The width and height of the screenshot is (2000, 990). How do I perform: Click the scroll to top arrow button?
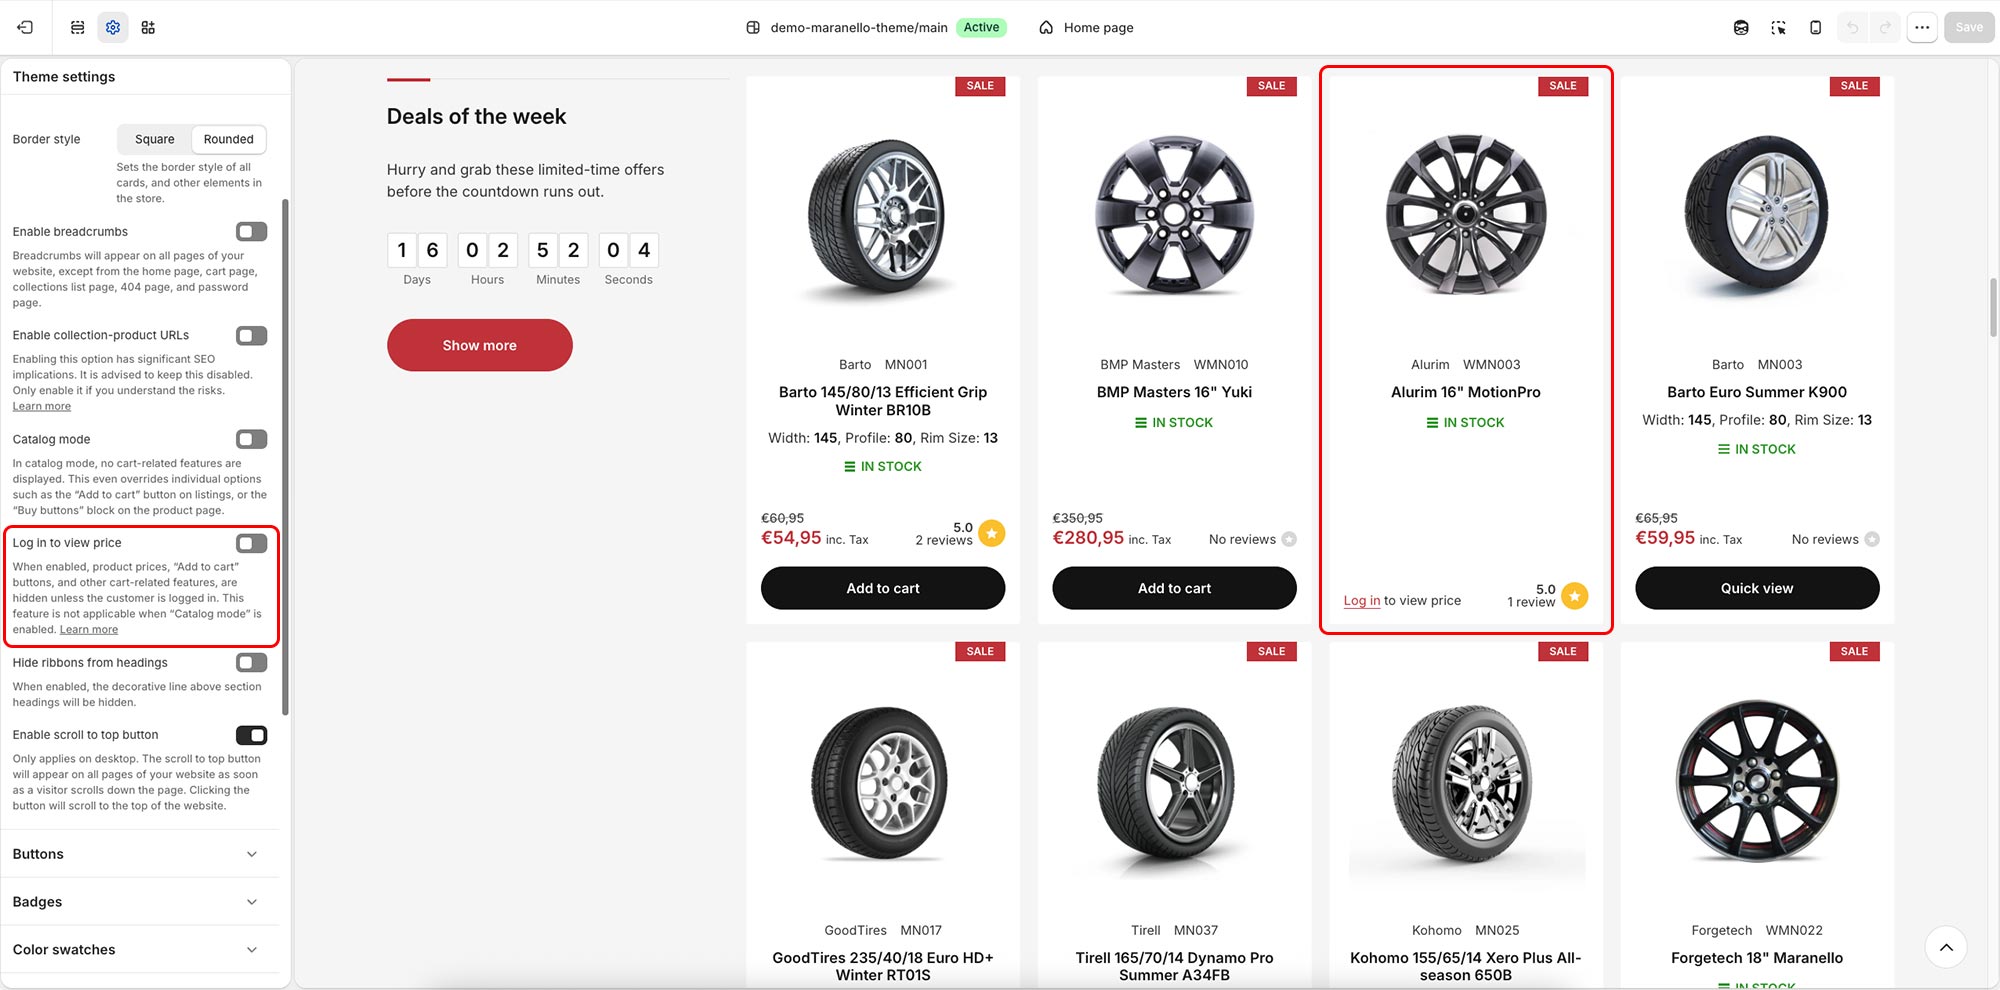click(1946, 947)
